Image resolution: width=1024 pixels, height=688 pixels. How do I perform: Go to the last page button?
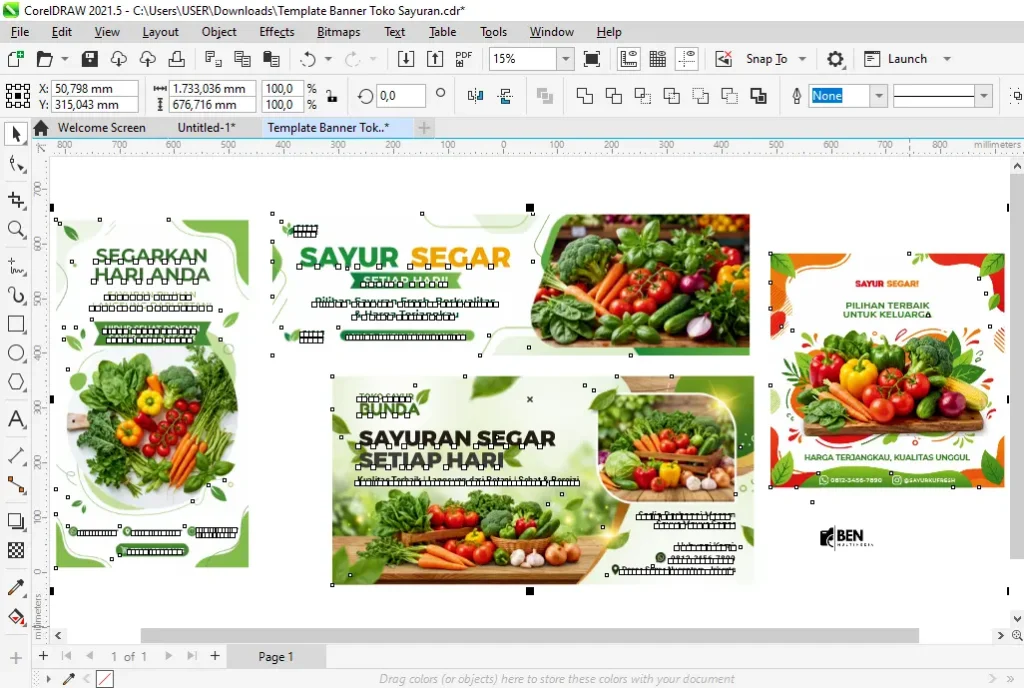192,655
